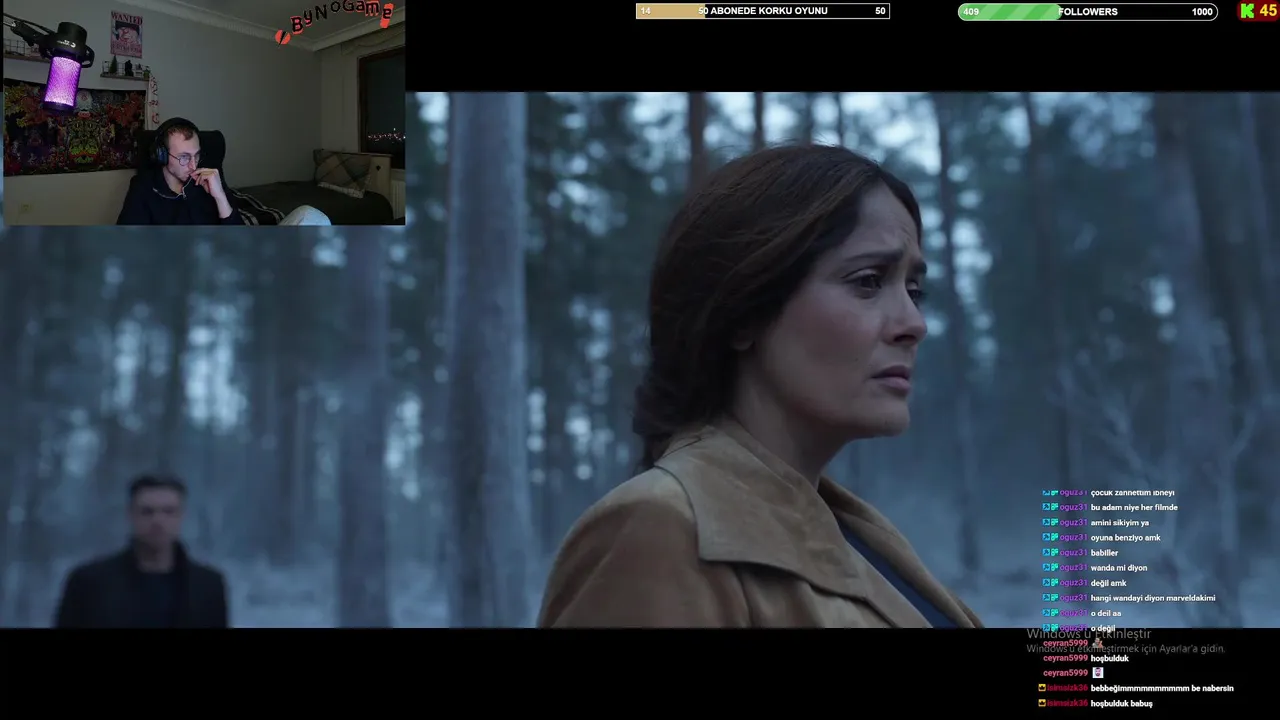Click chat message 'değil amk'

click(x=1108, y=582)
